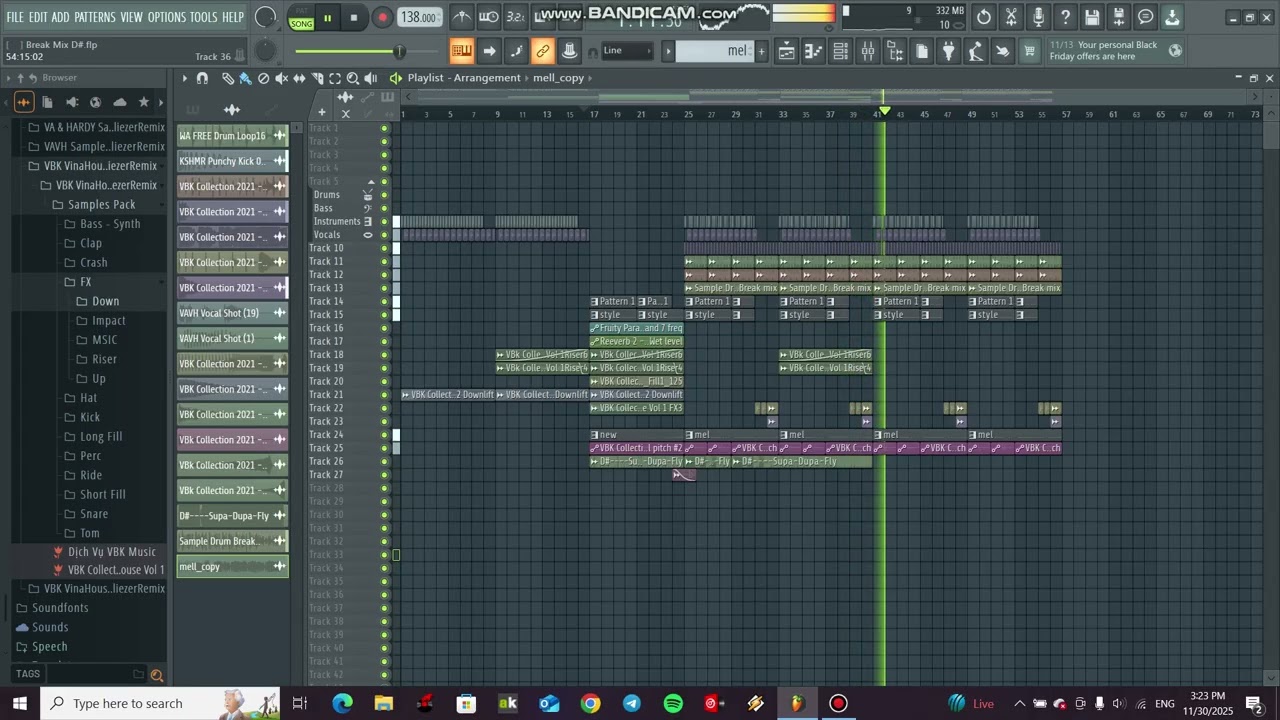The image size is (1280, 720).
Task: Open the FILE menu
Action: point(15,17)
